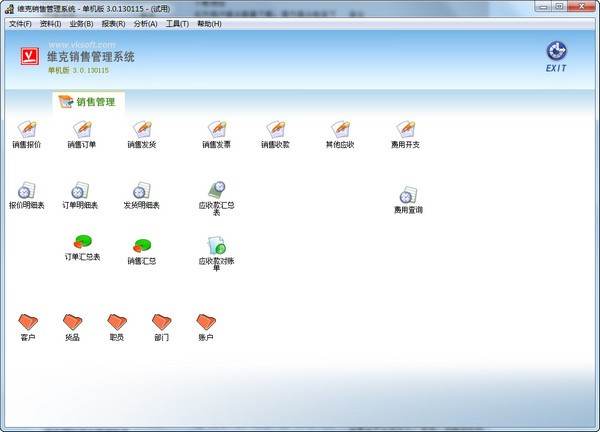Open the 销售发票 icon
Screen dimensions: 600x432
[x=216, y=130]
